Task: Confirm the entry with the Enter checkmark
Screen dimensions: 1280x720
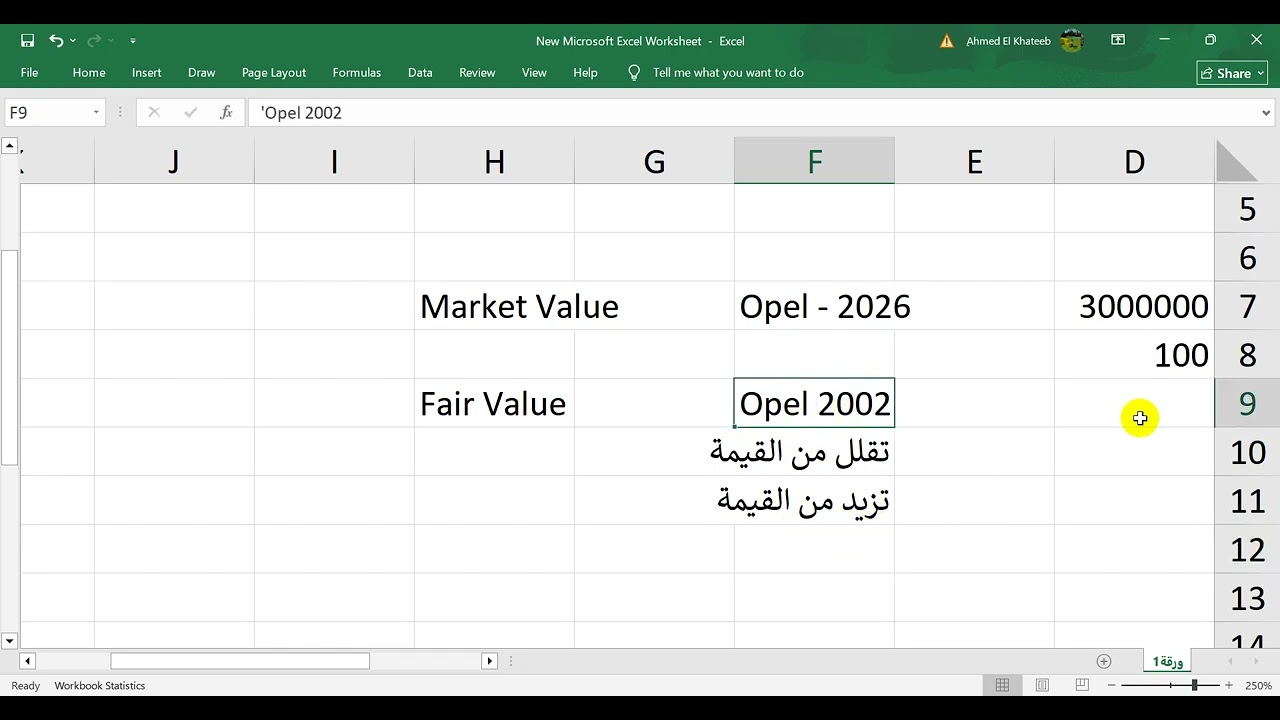Action: tap(191, 113)
